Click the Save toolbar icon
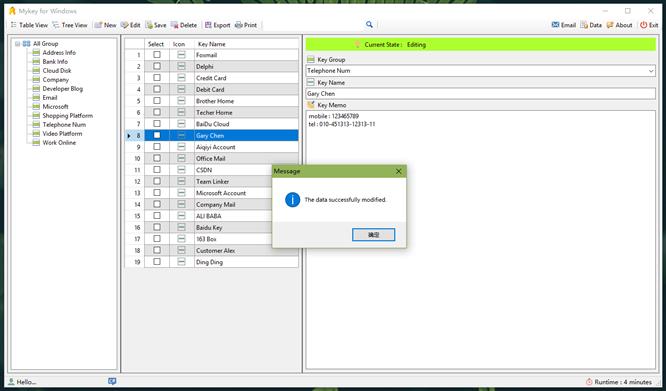Screen dimensions: 666x391 click(x=149, y=25)
